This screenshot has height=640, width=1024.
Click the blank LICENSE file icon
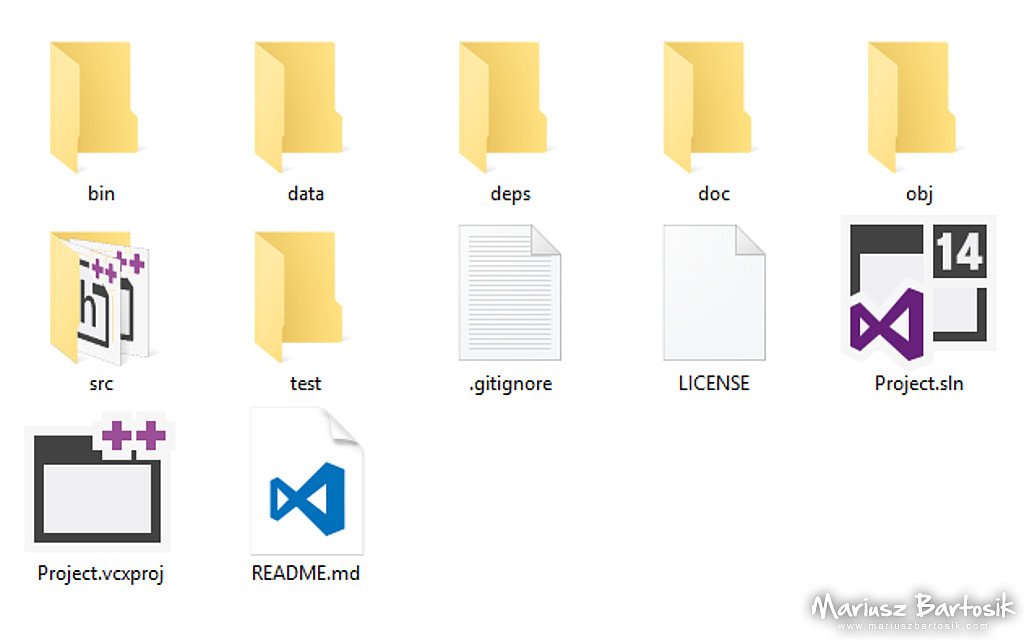714,293
